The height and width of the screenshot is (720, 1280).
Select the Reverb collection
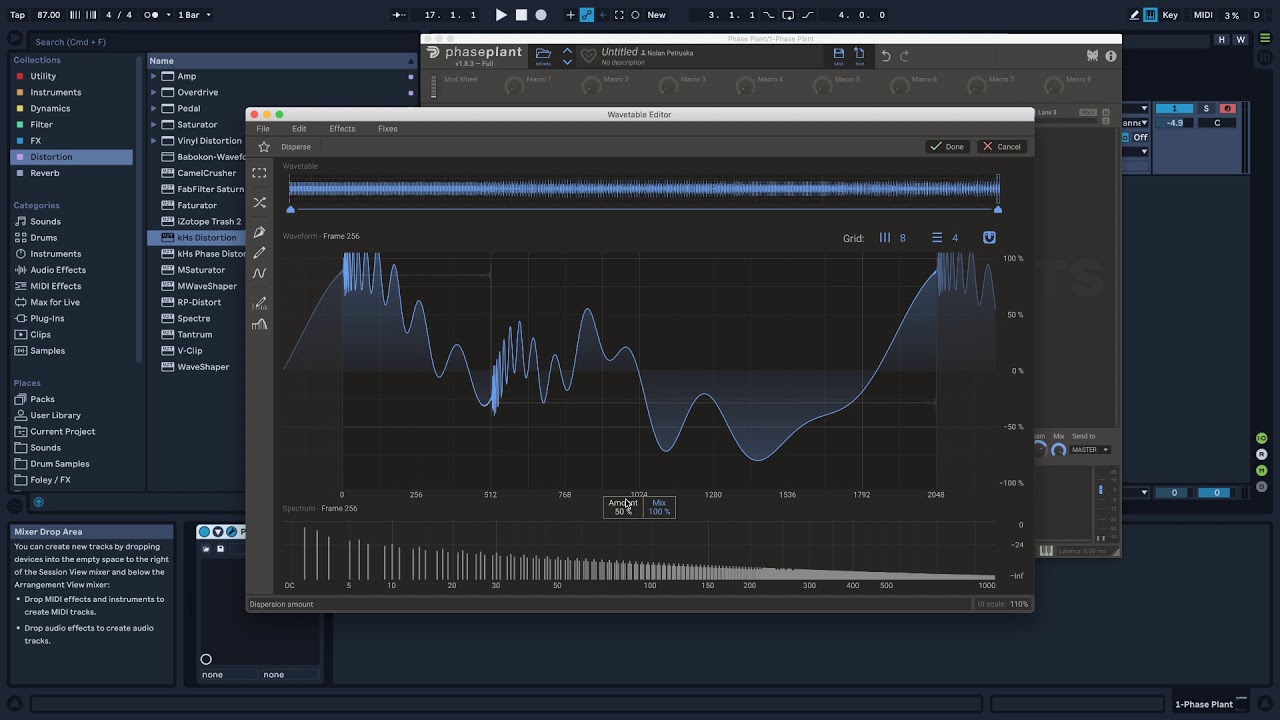tap(71, 173)
